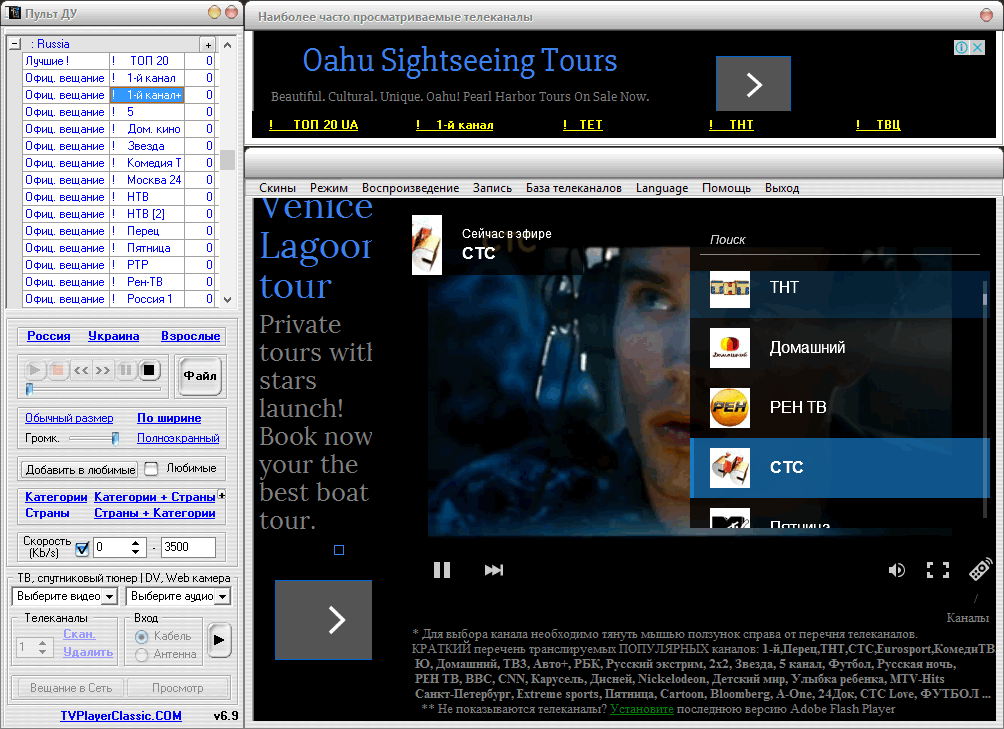Open the Украина link

click(x=113, y=336)
